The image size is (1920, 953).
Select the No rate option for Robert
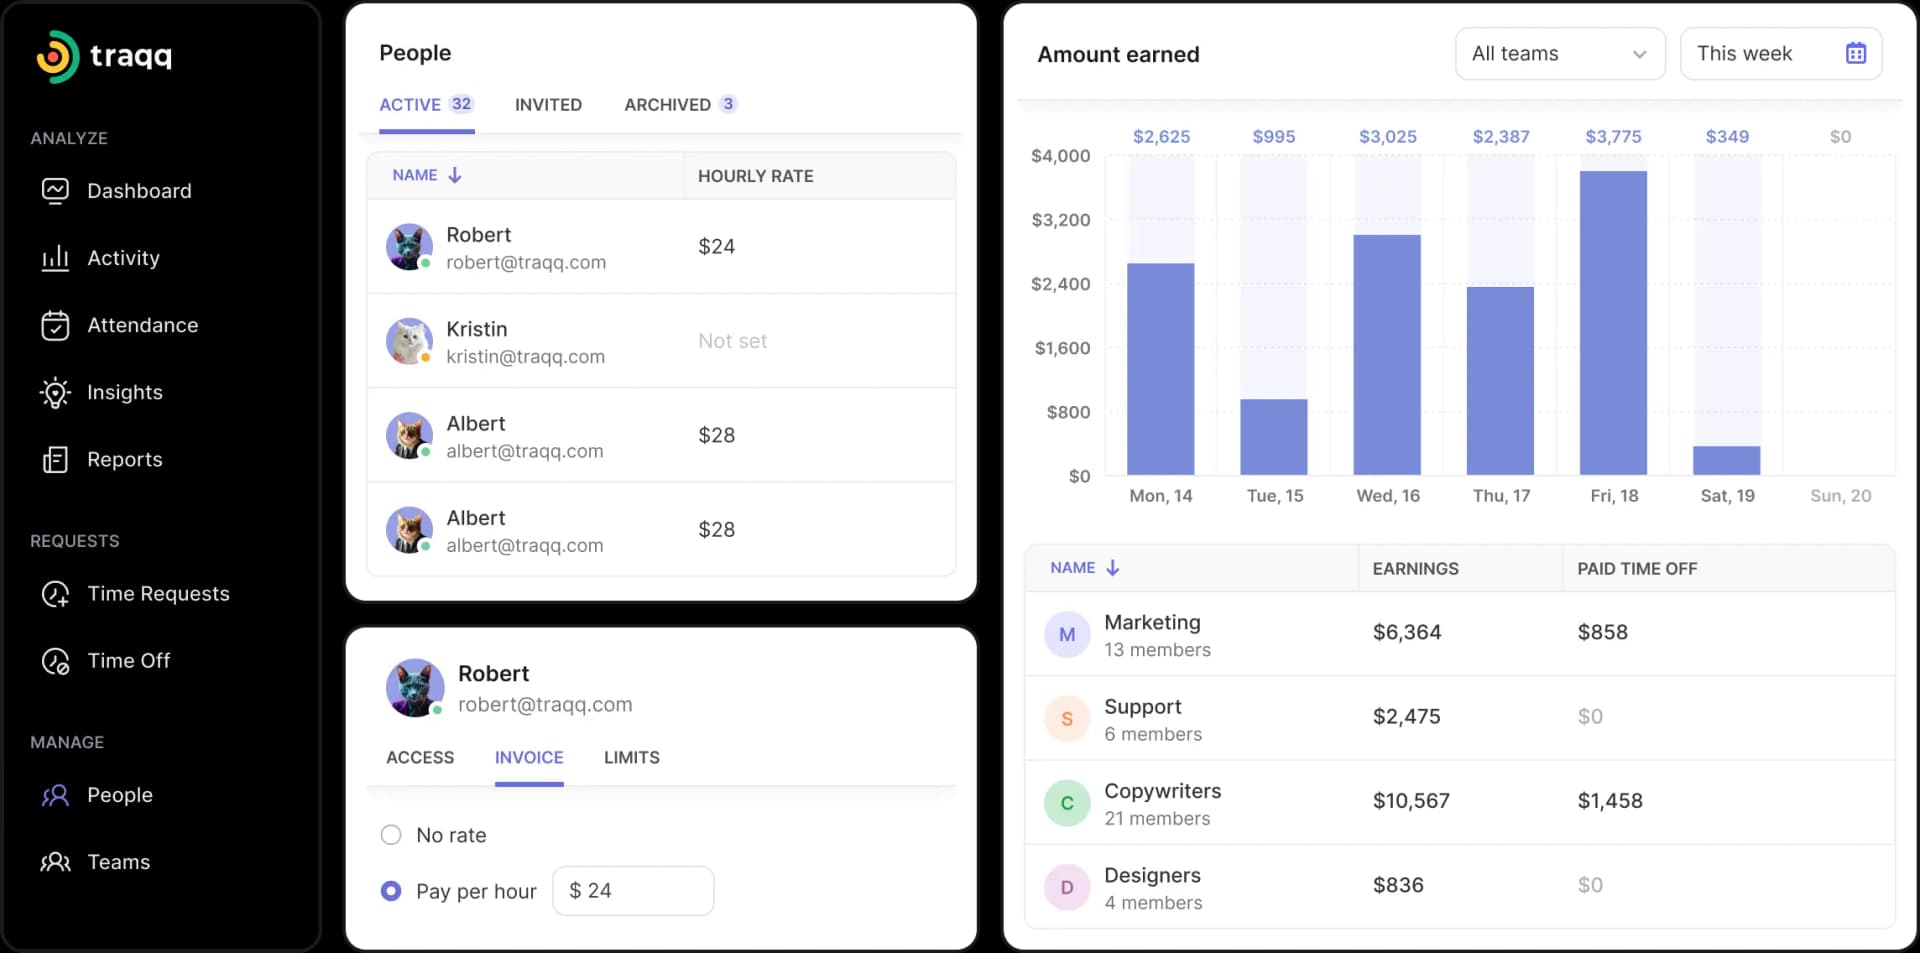(x=391, y=834)
